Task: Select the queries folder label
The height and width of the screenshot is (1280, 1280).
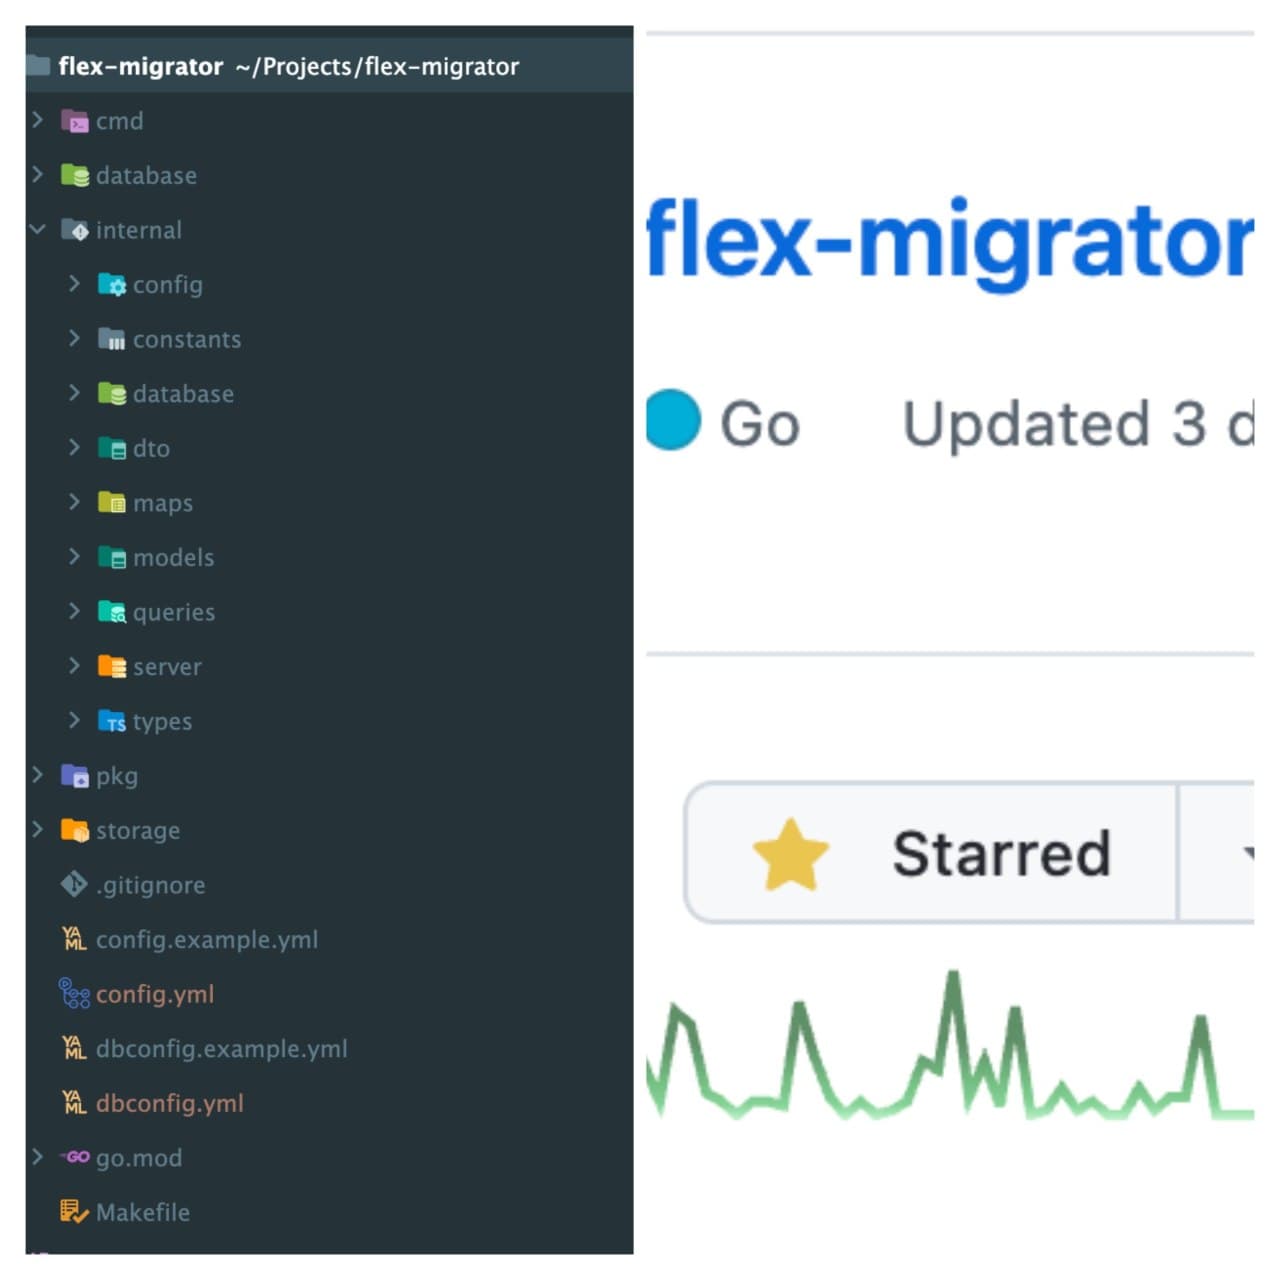Action: click(x=174, y=613)
